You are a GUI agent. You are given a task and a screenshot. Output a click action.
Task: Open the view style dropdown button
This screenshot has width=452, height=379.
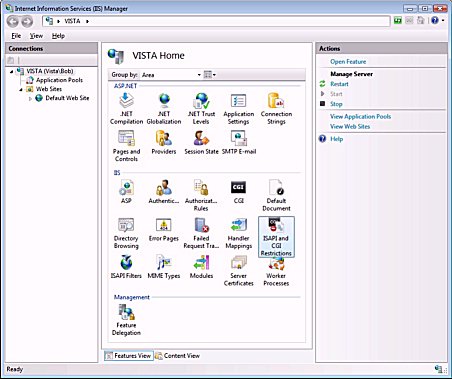(210, 75)
